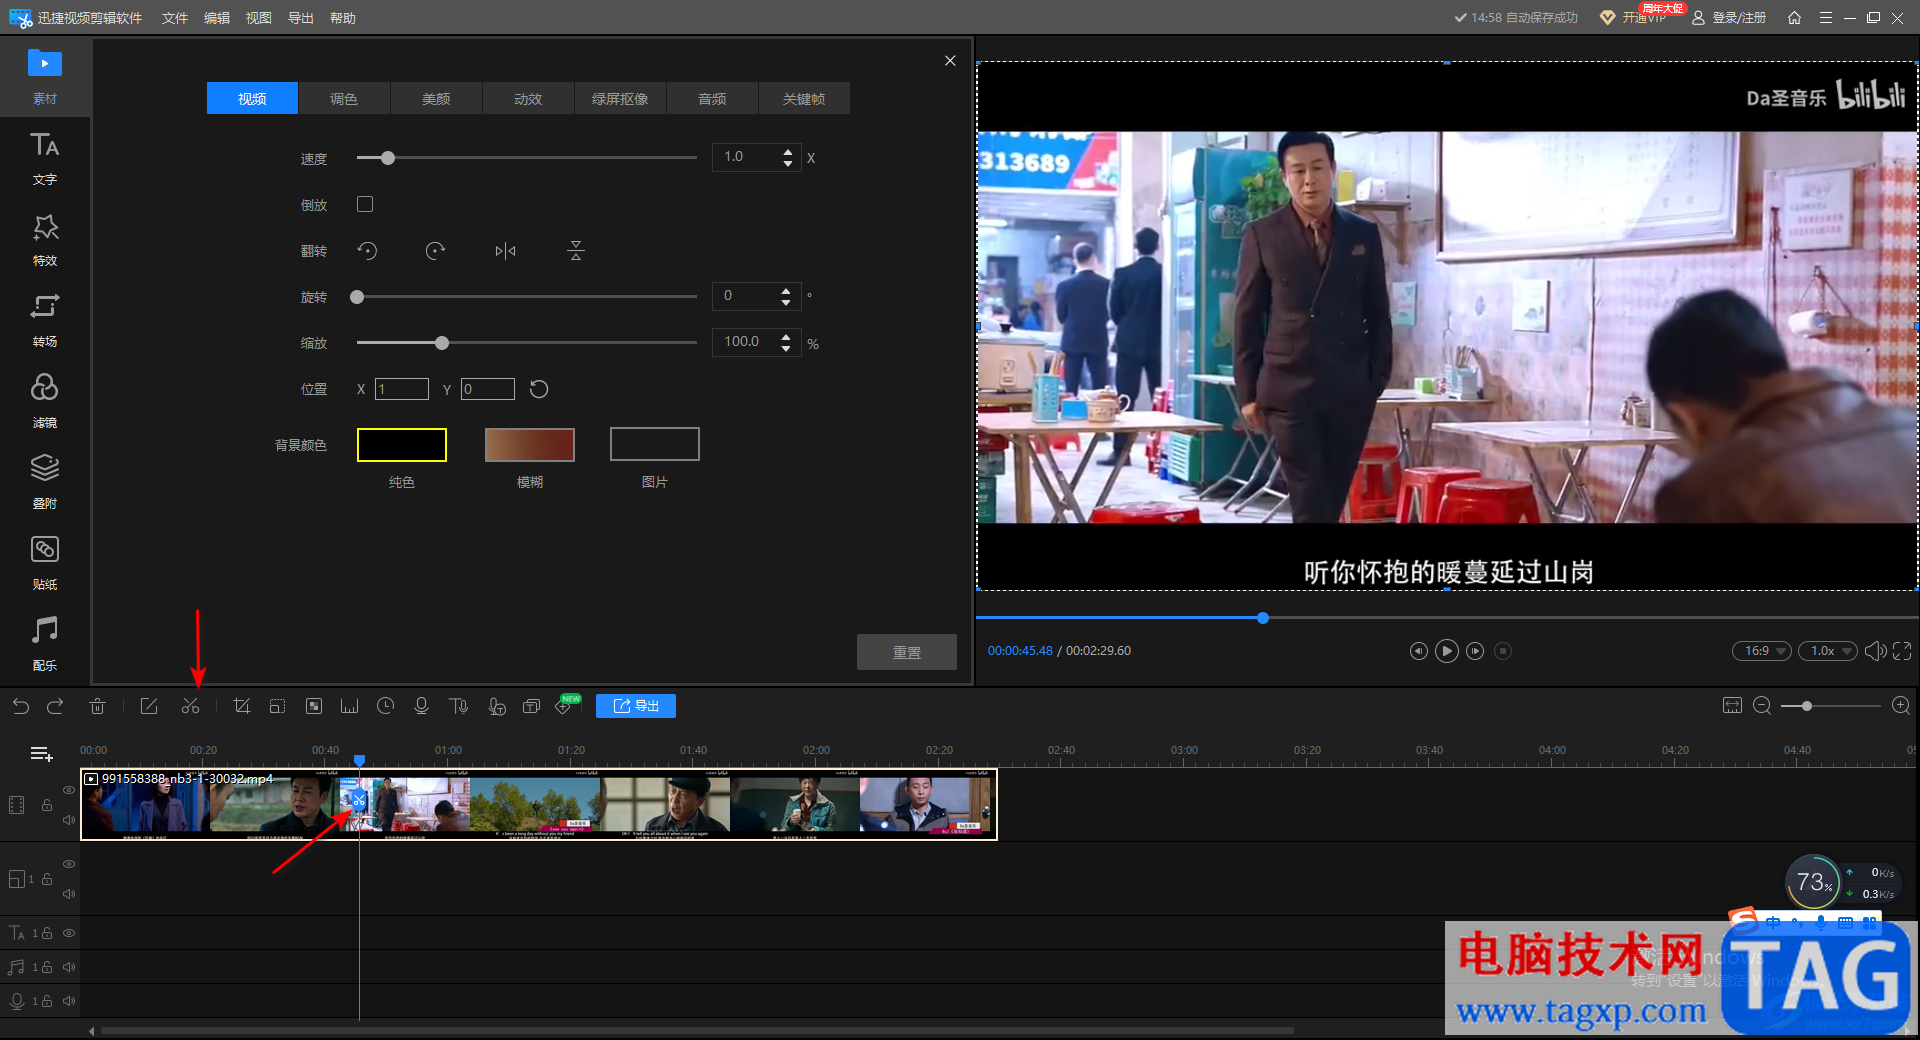
Task: Open the 特效 effects panel
Action: [45, 239]
